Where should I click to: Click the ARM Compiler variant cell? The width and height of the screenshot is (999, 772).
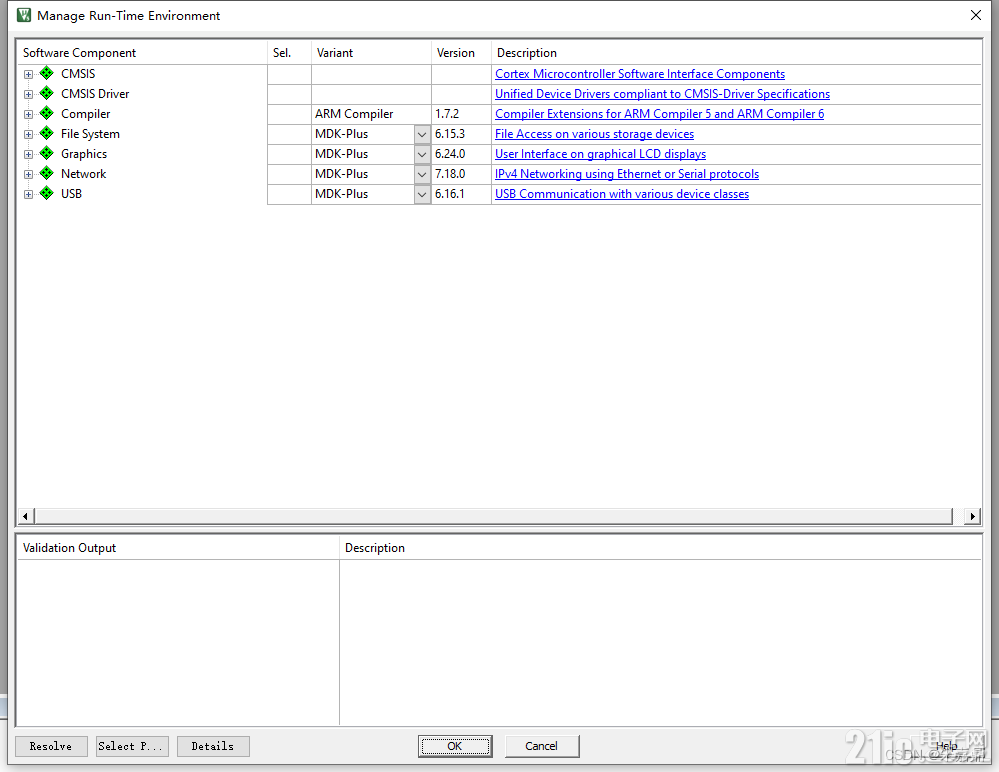click(x=371, y=114)
